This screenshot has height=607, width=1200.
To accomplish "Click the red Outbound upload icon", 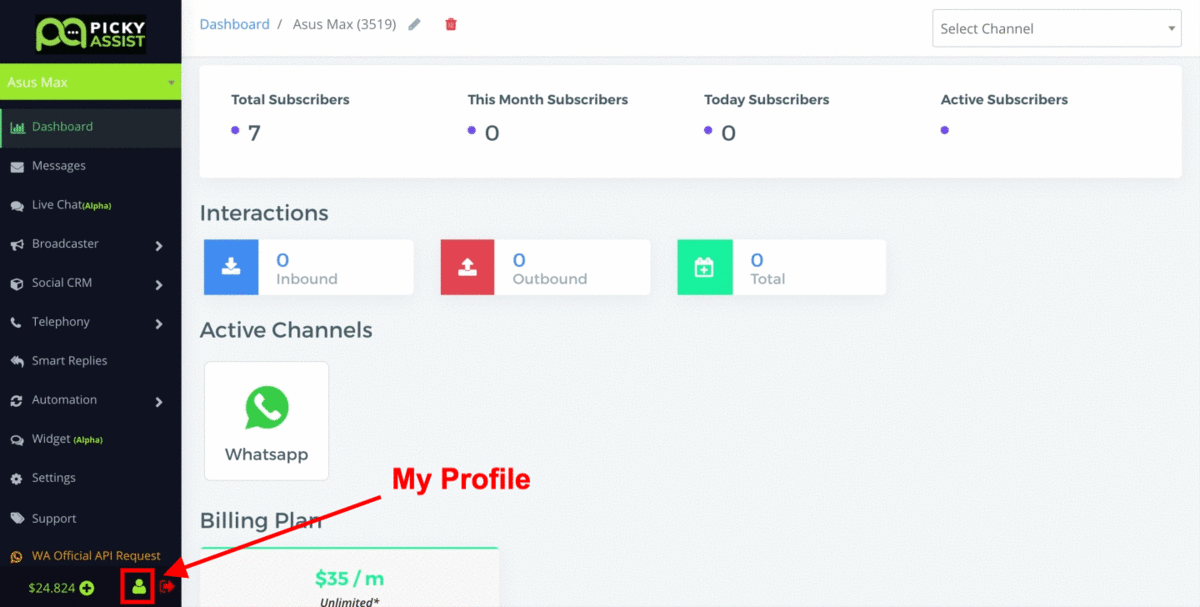I will pos(467,267).
